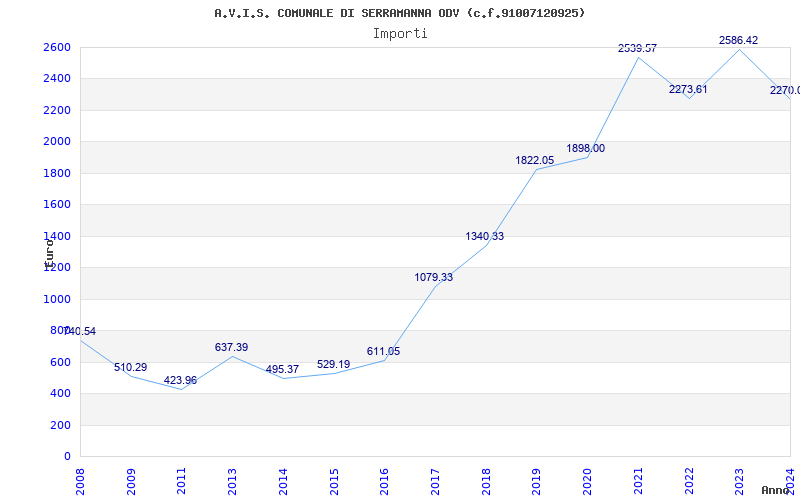Click the Euro axis title
This screenshot has height=500, width=800.
click(49, 254)
